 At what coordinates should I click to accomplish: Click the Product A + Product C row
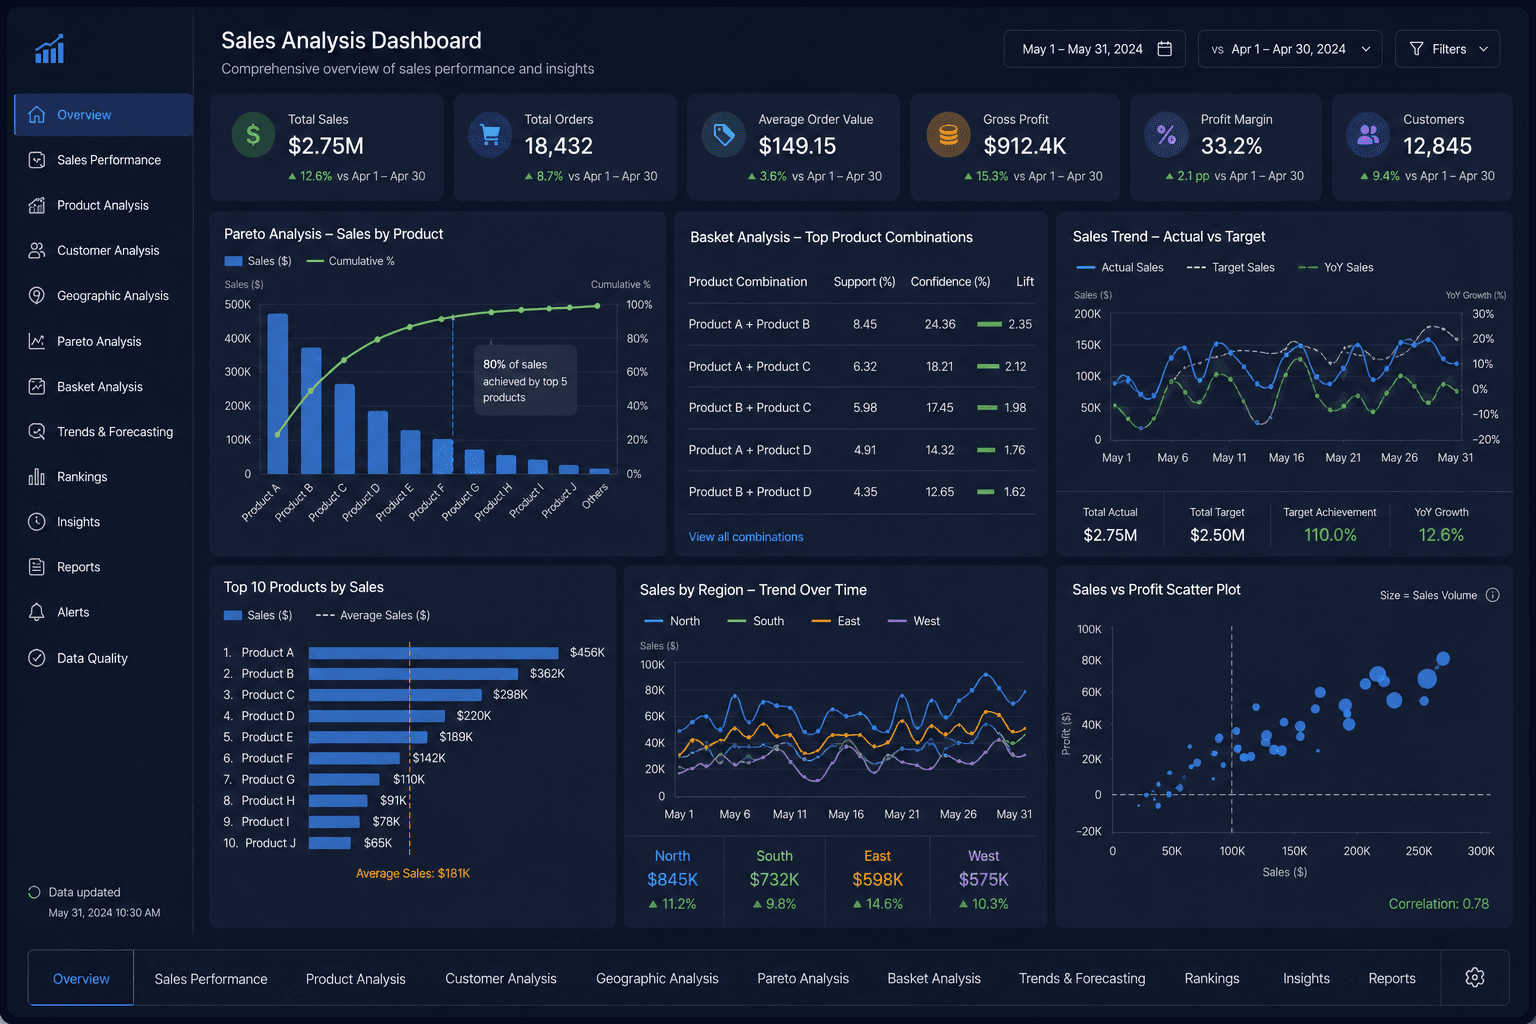[860, 366]
